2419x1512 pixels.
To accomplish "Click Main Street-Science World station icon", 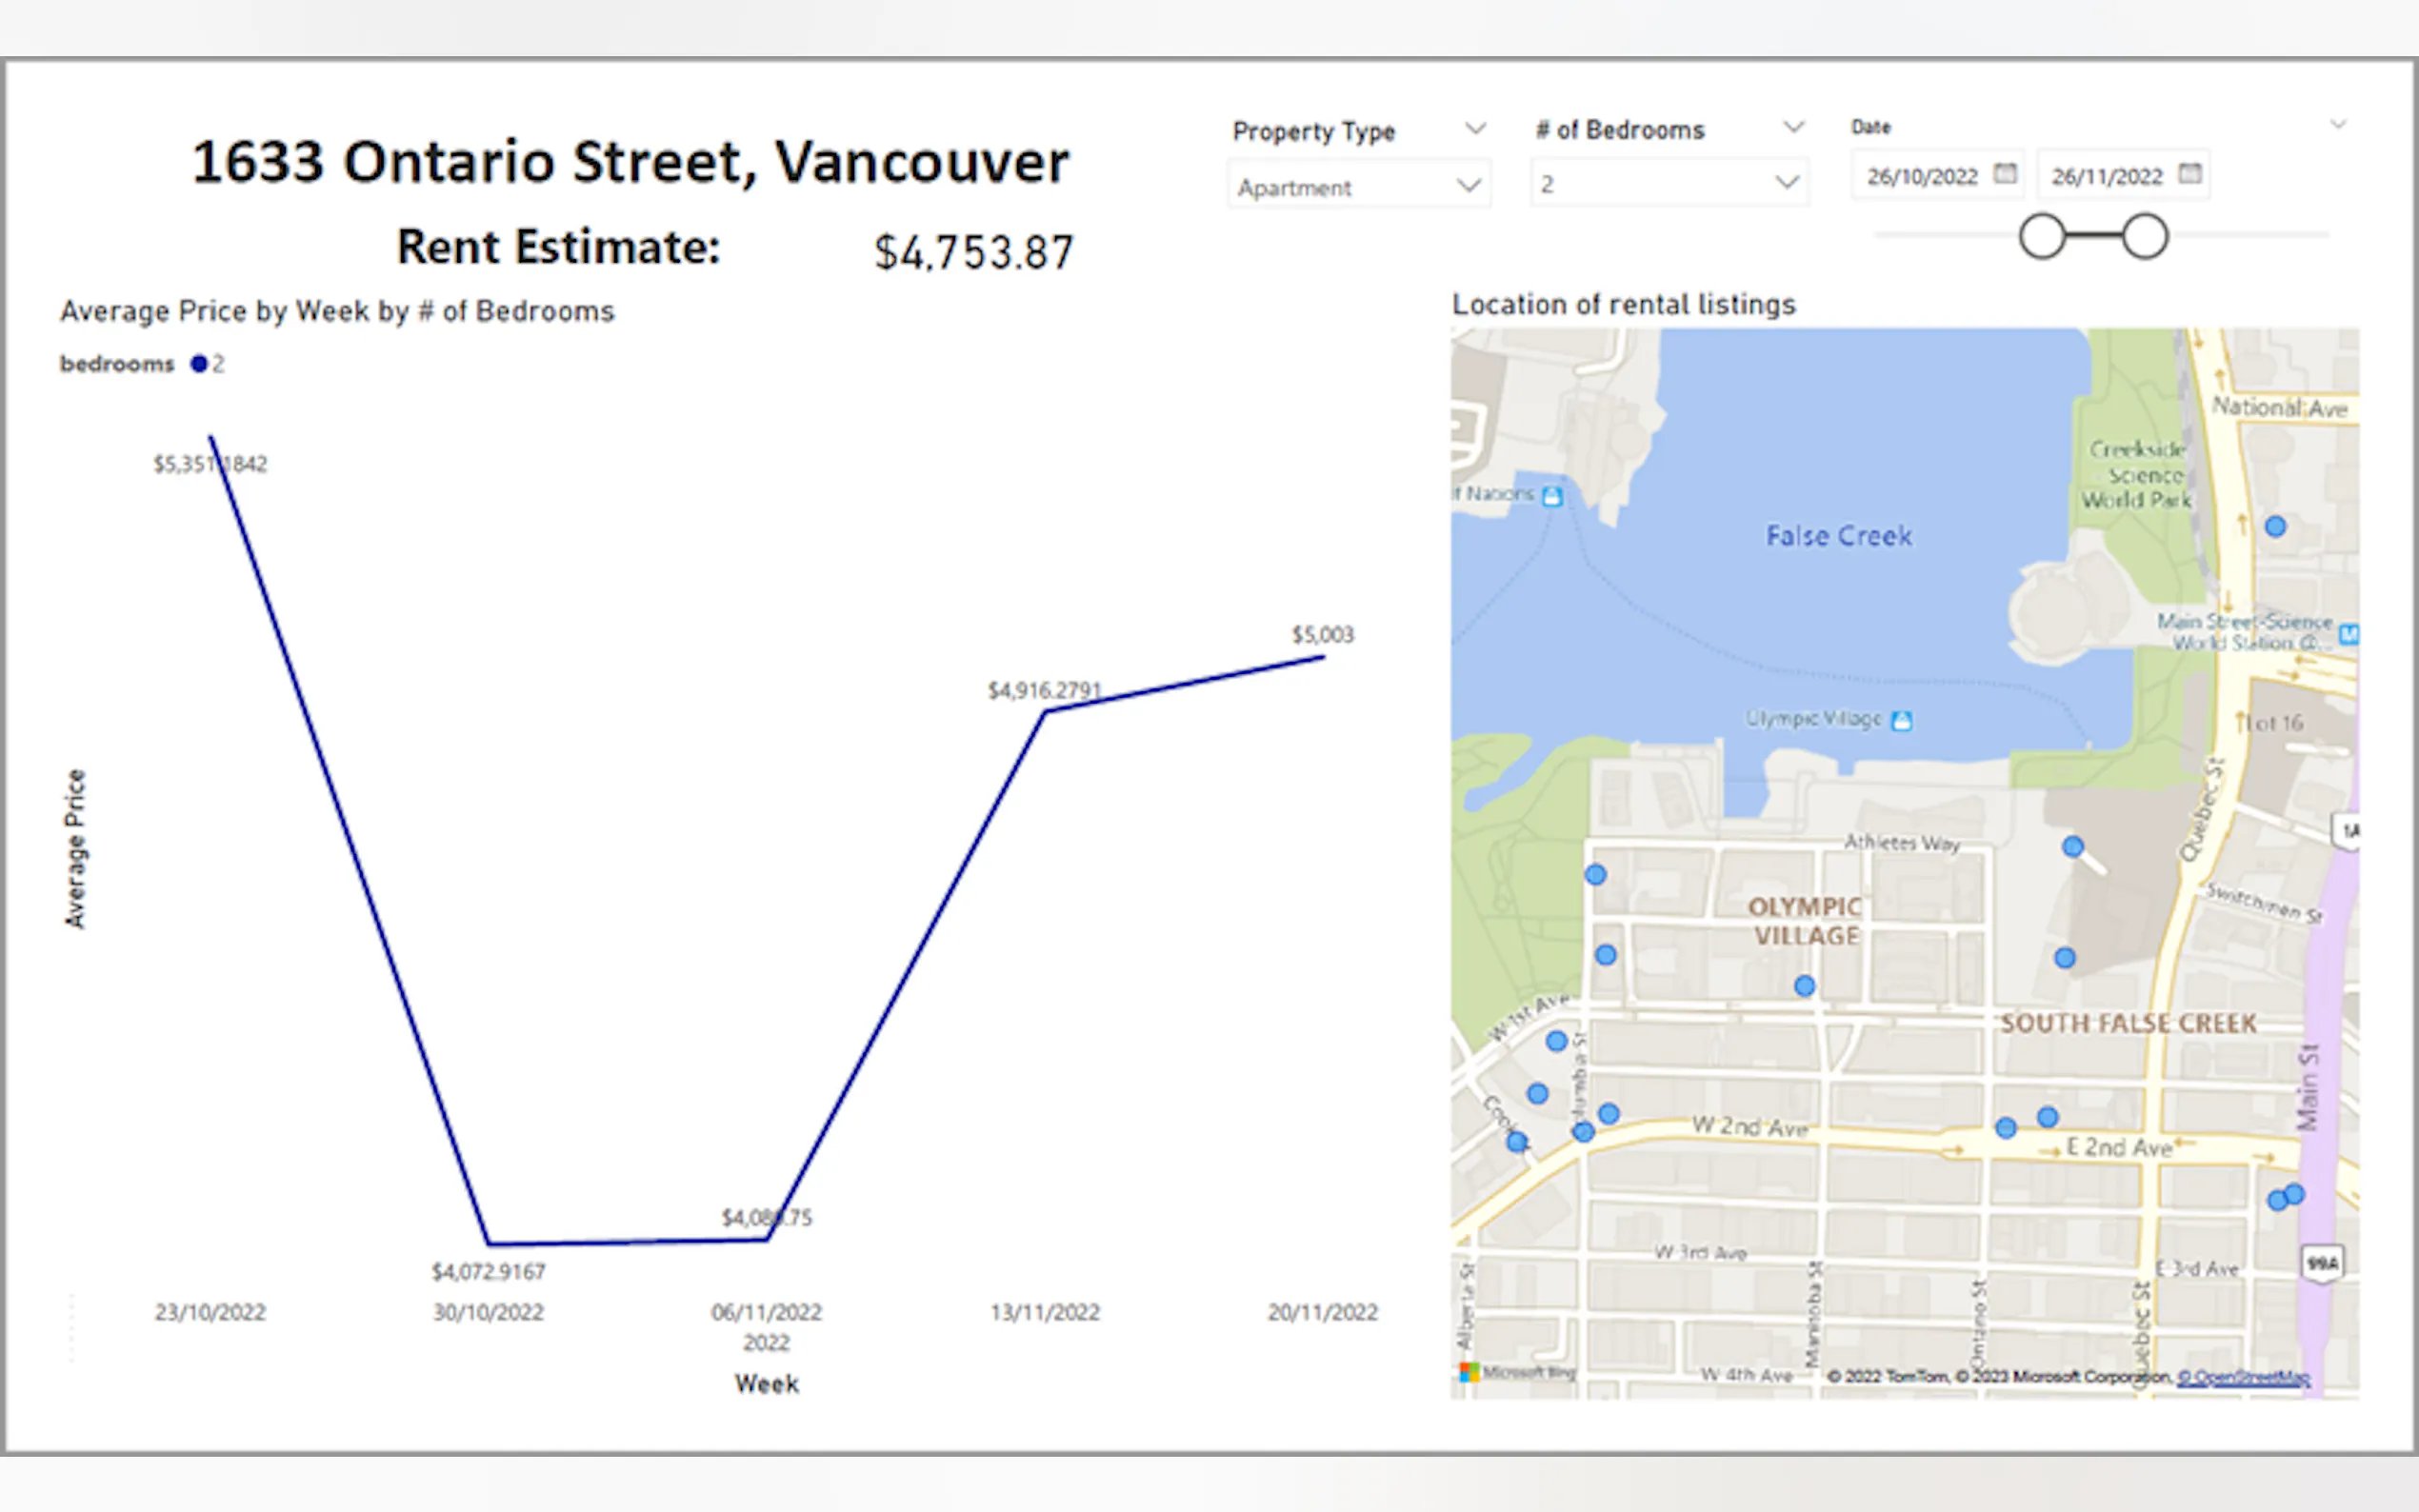I will point(2349,634).
